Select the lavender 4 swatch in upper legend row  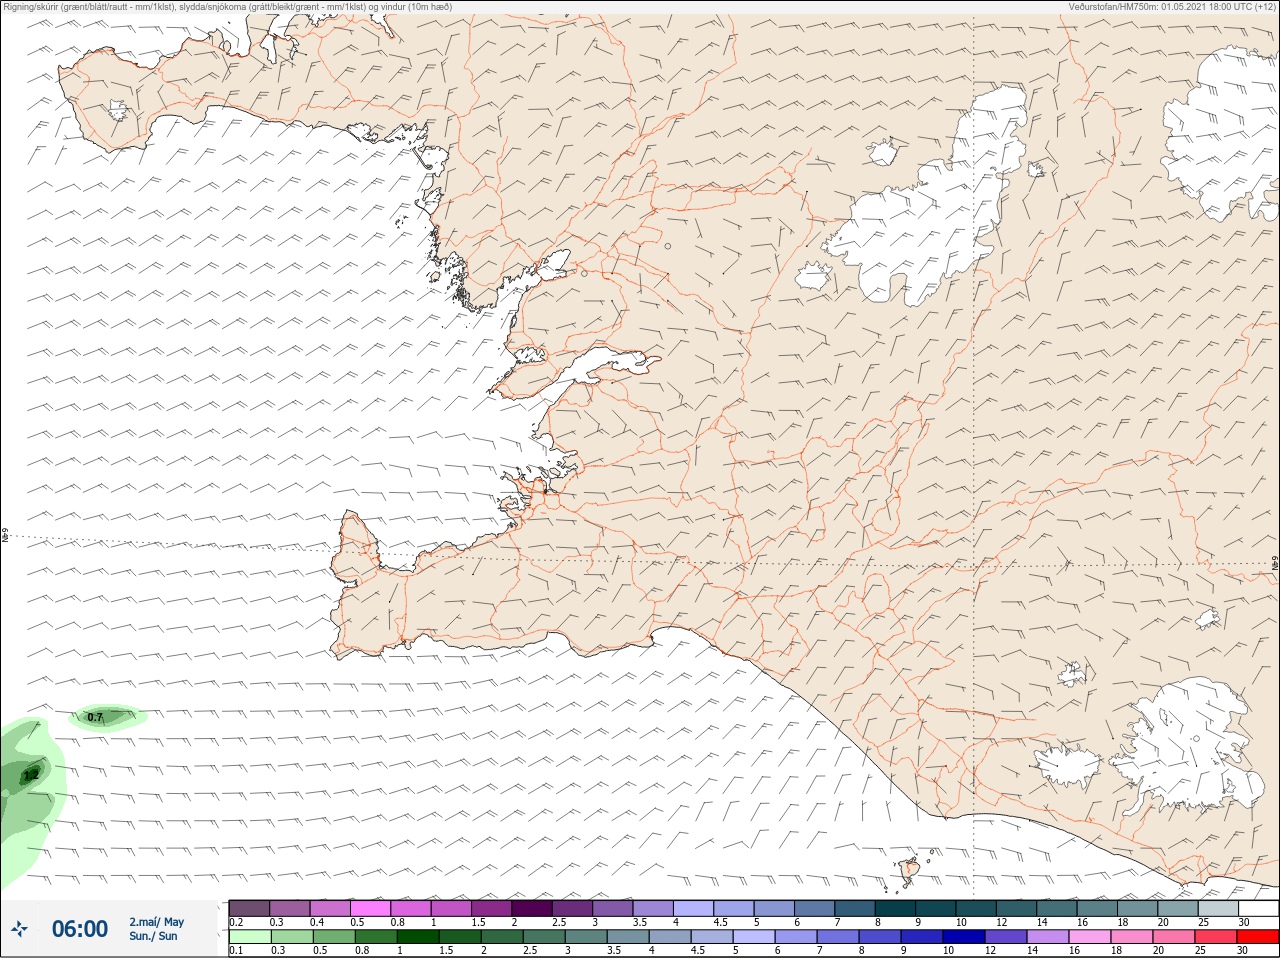[x=693, y=908]
